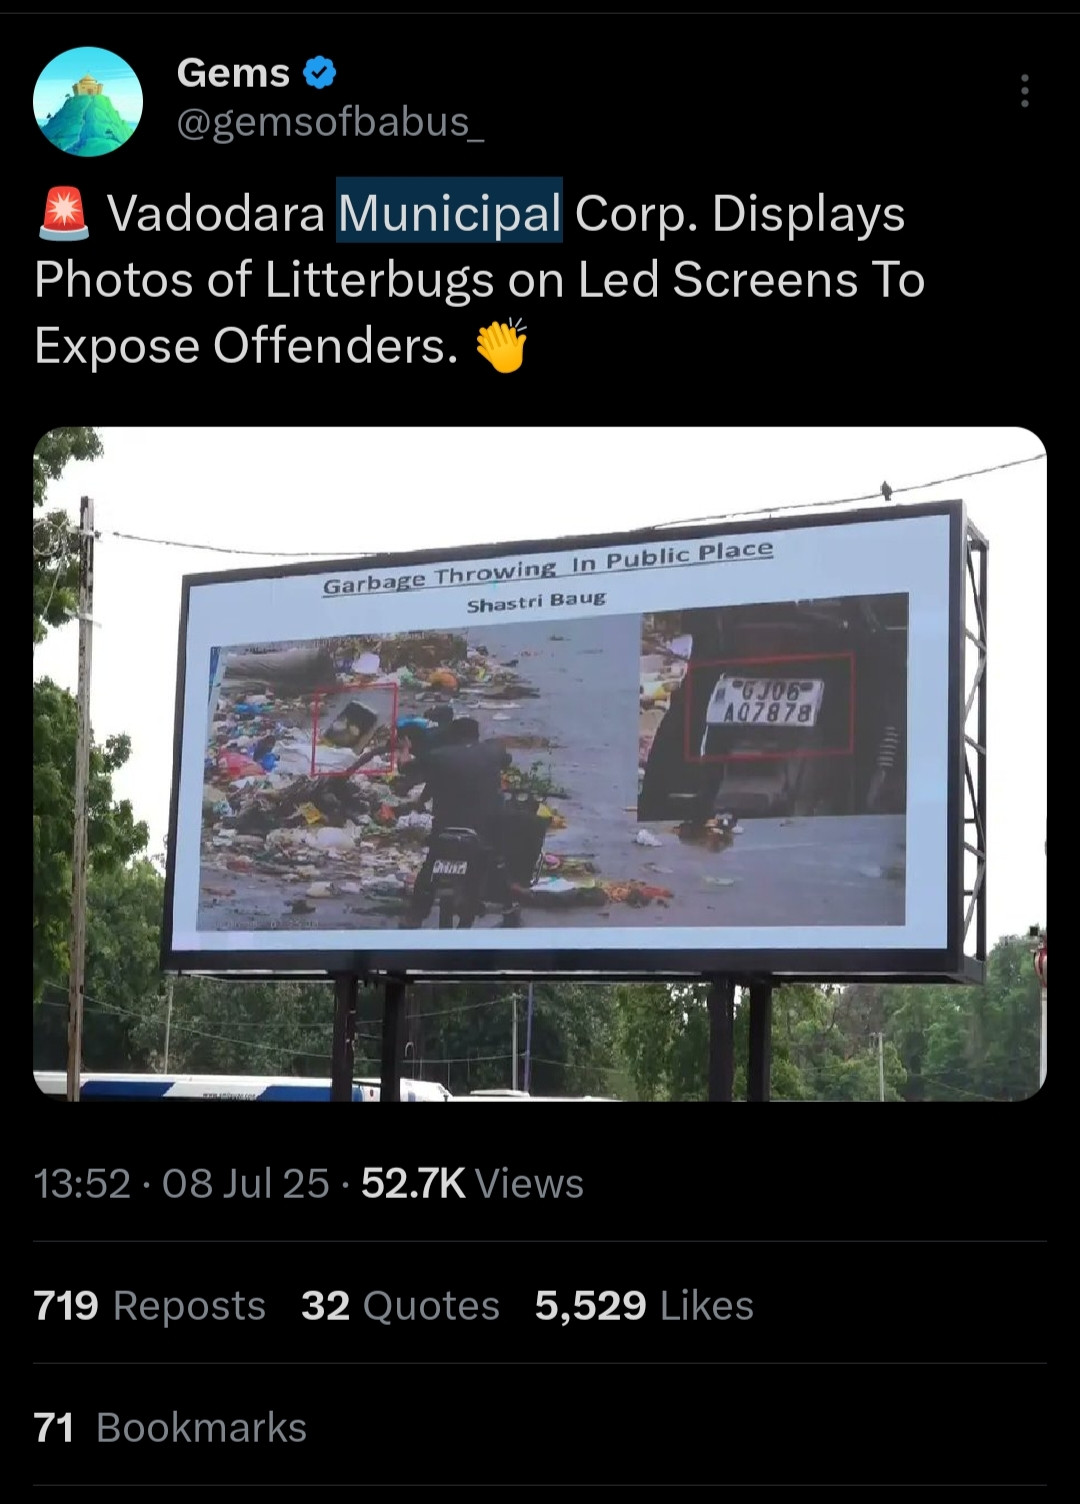1080x1504 pixels.
Task: Click the 08 Jul 25 date
Action: [245, 1183]
